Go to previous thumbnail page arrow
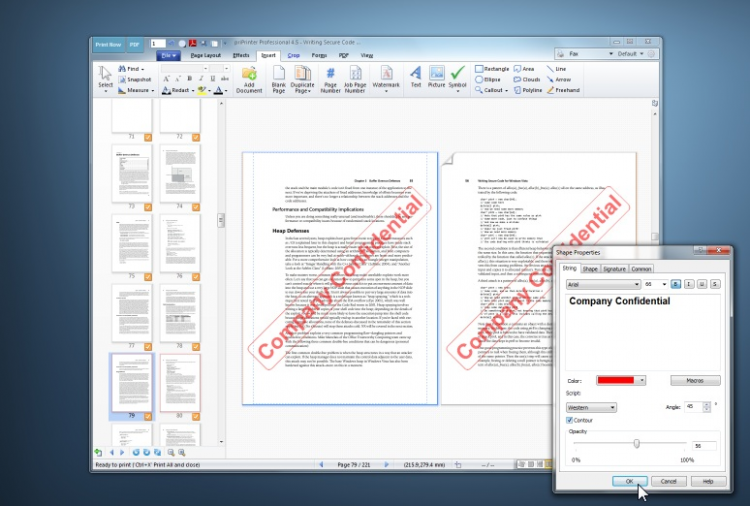This screenshot has height=506, width=750. point(112,452)
